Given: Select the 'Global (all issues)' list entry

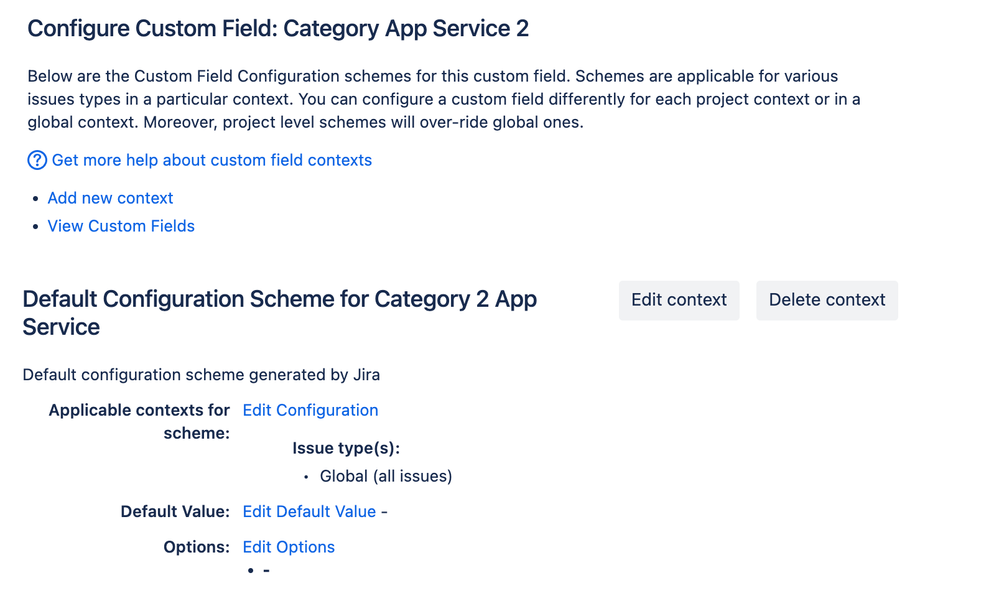Looking at the screenshot, I should (386, 476).
